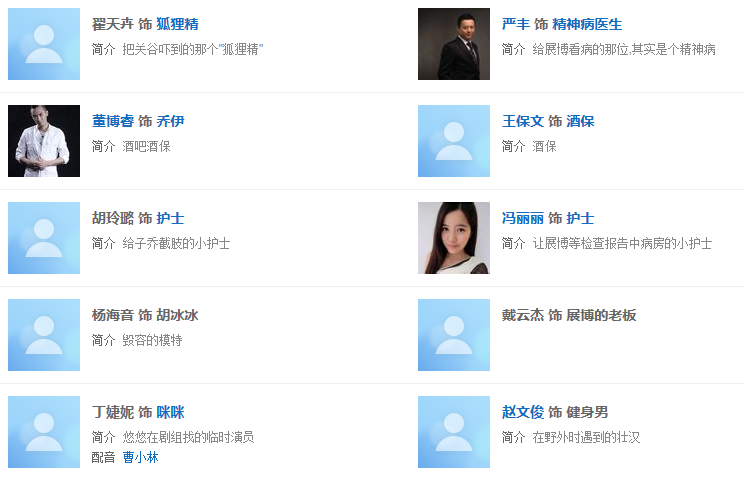Image resolution: width=744 pixels, height=478 pixels.
Task: Open 胡玲璐's 护士 role link
Action: click(170, 218)
